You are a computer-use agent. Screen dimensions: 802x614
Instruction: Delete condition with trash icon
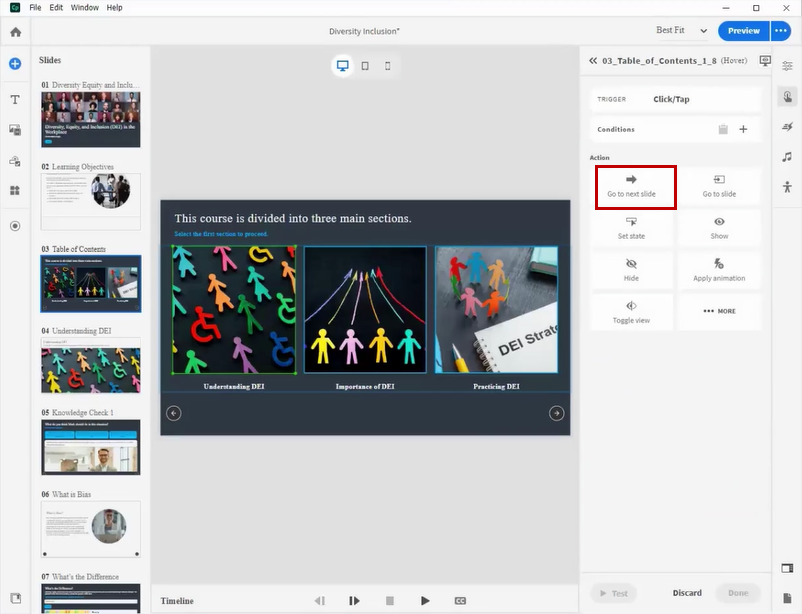pos(723,129)
